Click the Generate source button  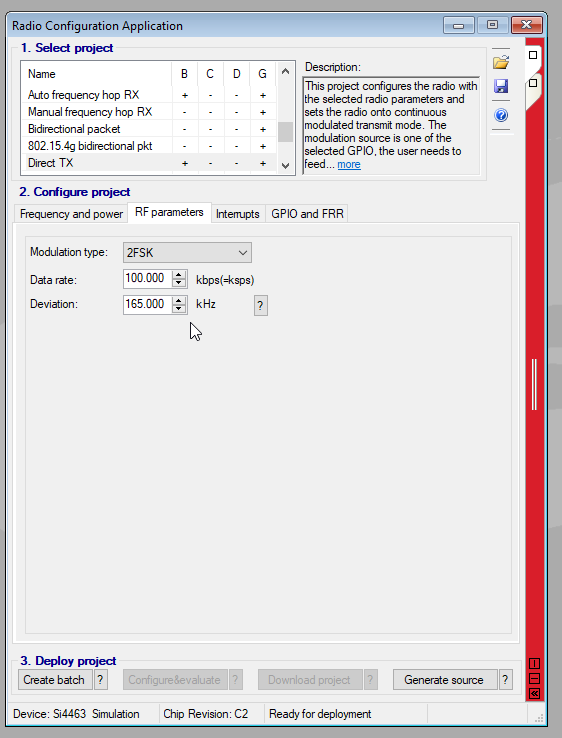click(x=444, y=680)
